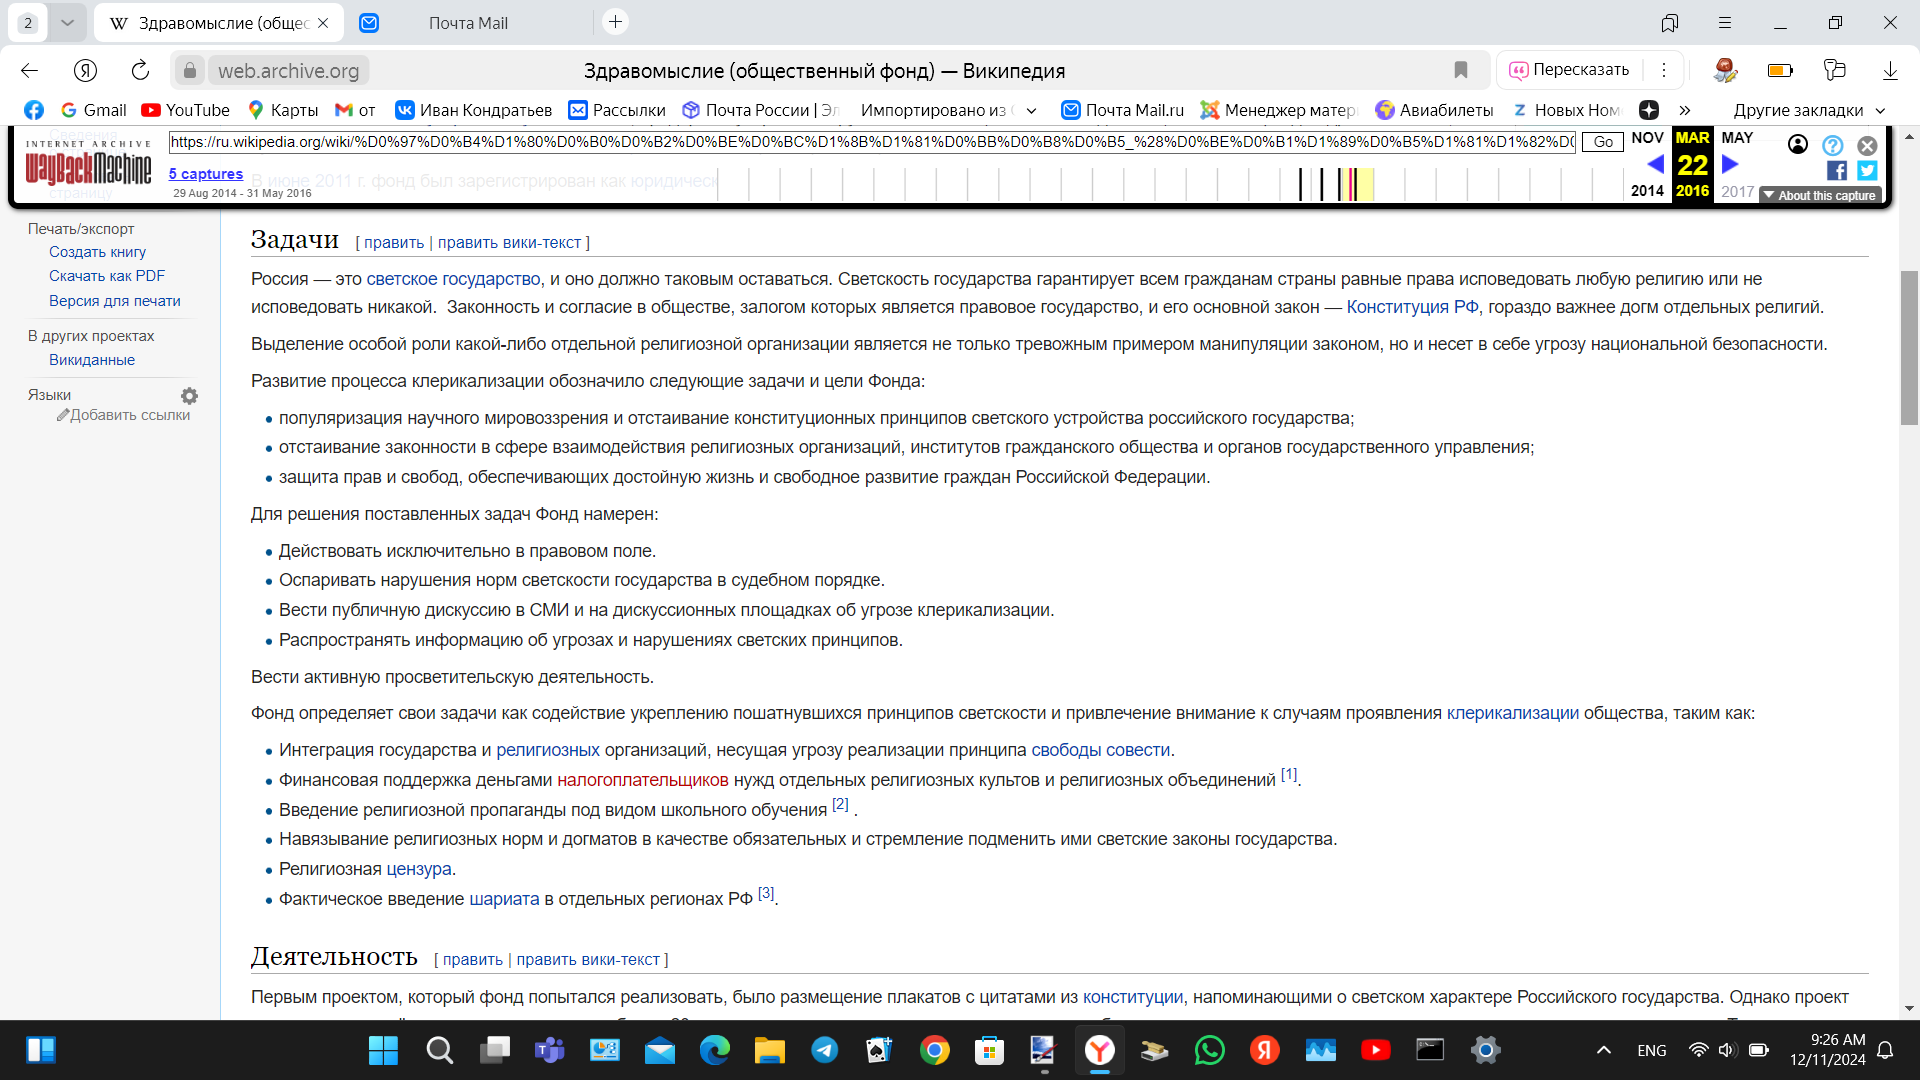This screenshot has height=1080, width=1920.
Task: Open WhatsApp from the taskbar
Action: (x=1210, y=1050)
